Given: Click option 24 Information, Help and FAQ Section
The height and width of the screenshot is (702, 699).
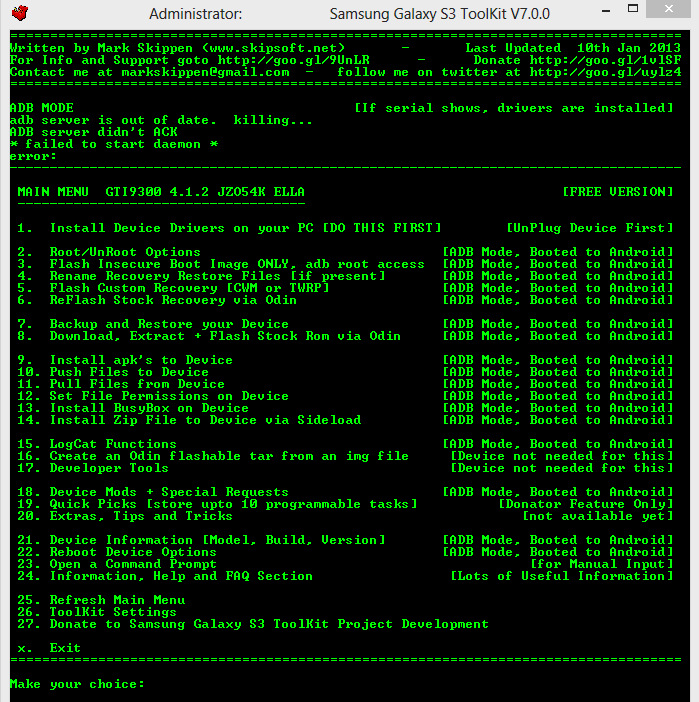Looking at the screenshot, I should coord(165,577).
